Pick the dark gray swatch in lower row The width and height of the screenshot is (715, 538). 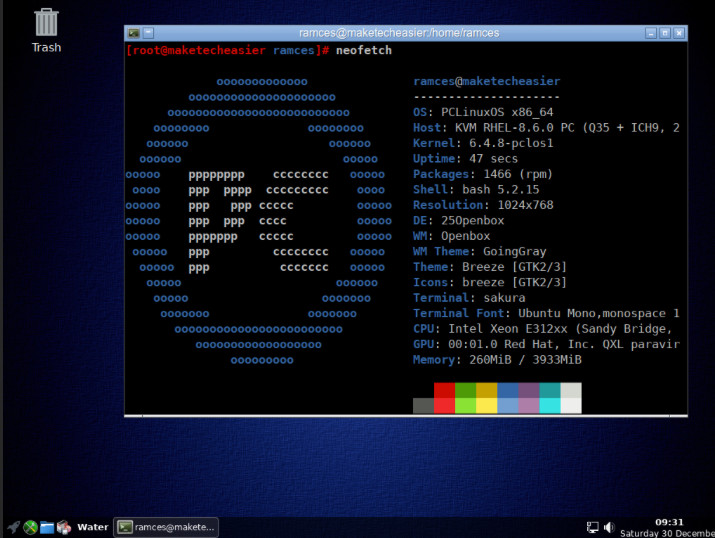point(424,406)
